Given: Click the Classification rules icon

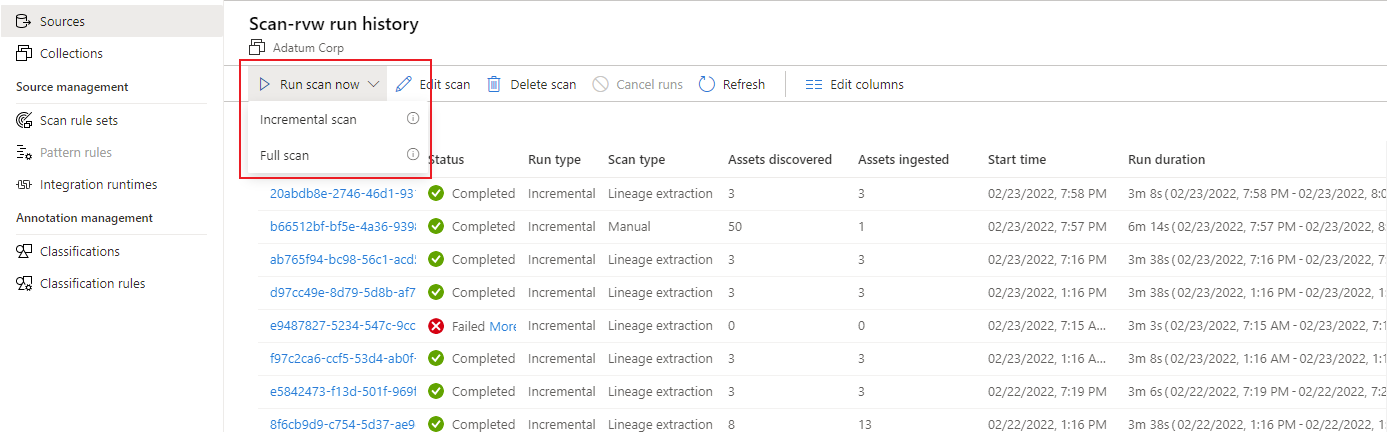Looking at the screenshot, I should point(24,283).
